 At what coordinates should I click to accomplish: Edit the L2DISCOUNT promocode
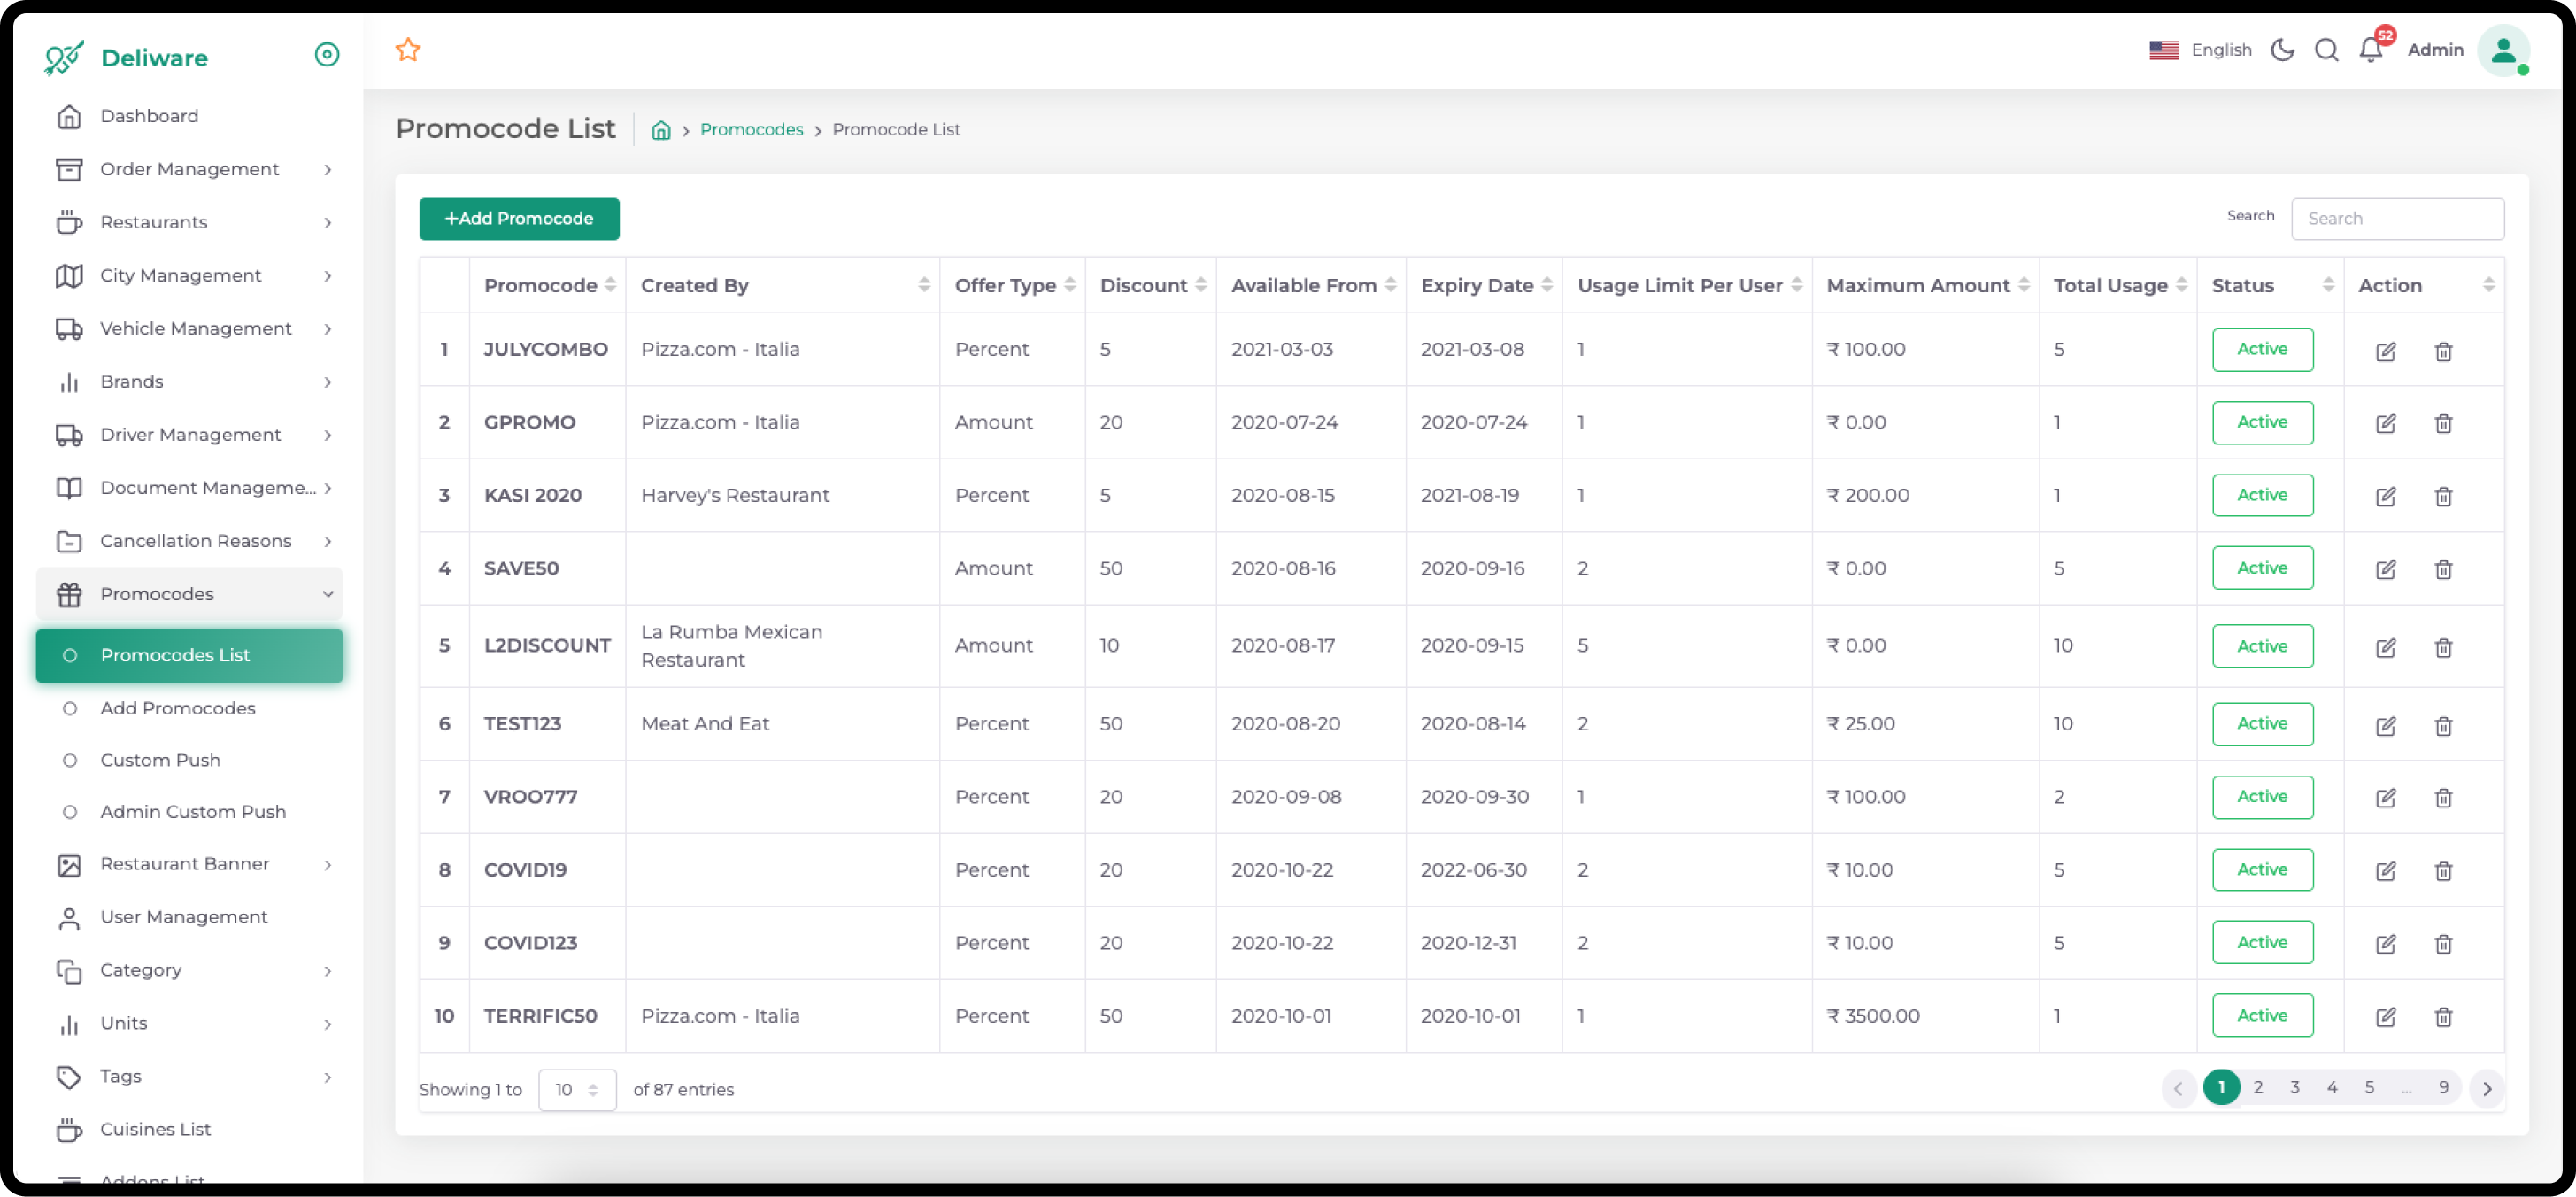pos(2385,648)
